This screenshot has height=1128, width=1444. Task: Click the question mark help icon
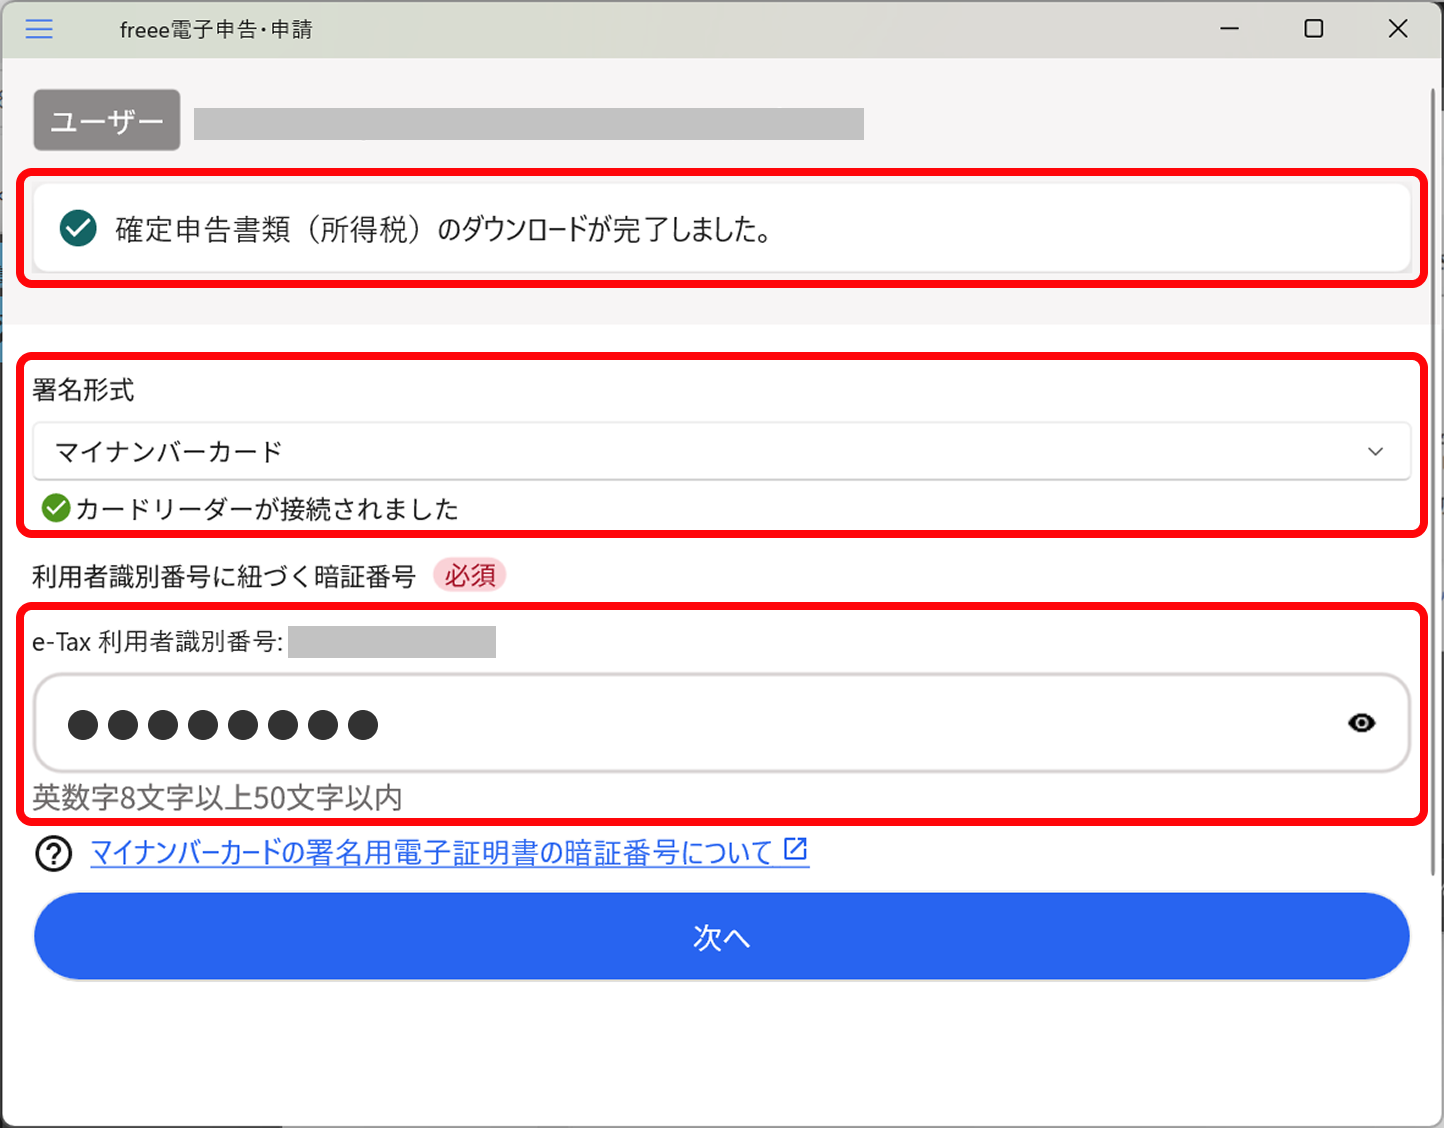[x=54, y=853]
